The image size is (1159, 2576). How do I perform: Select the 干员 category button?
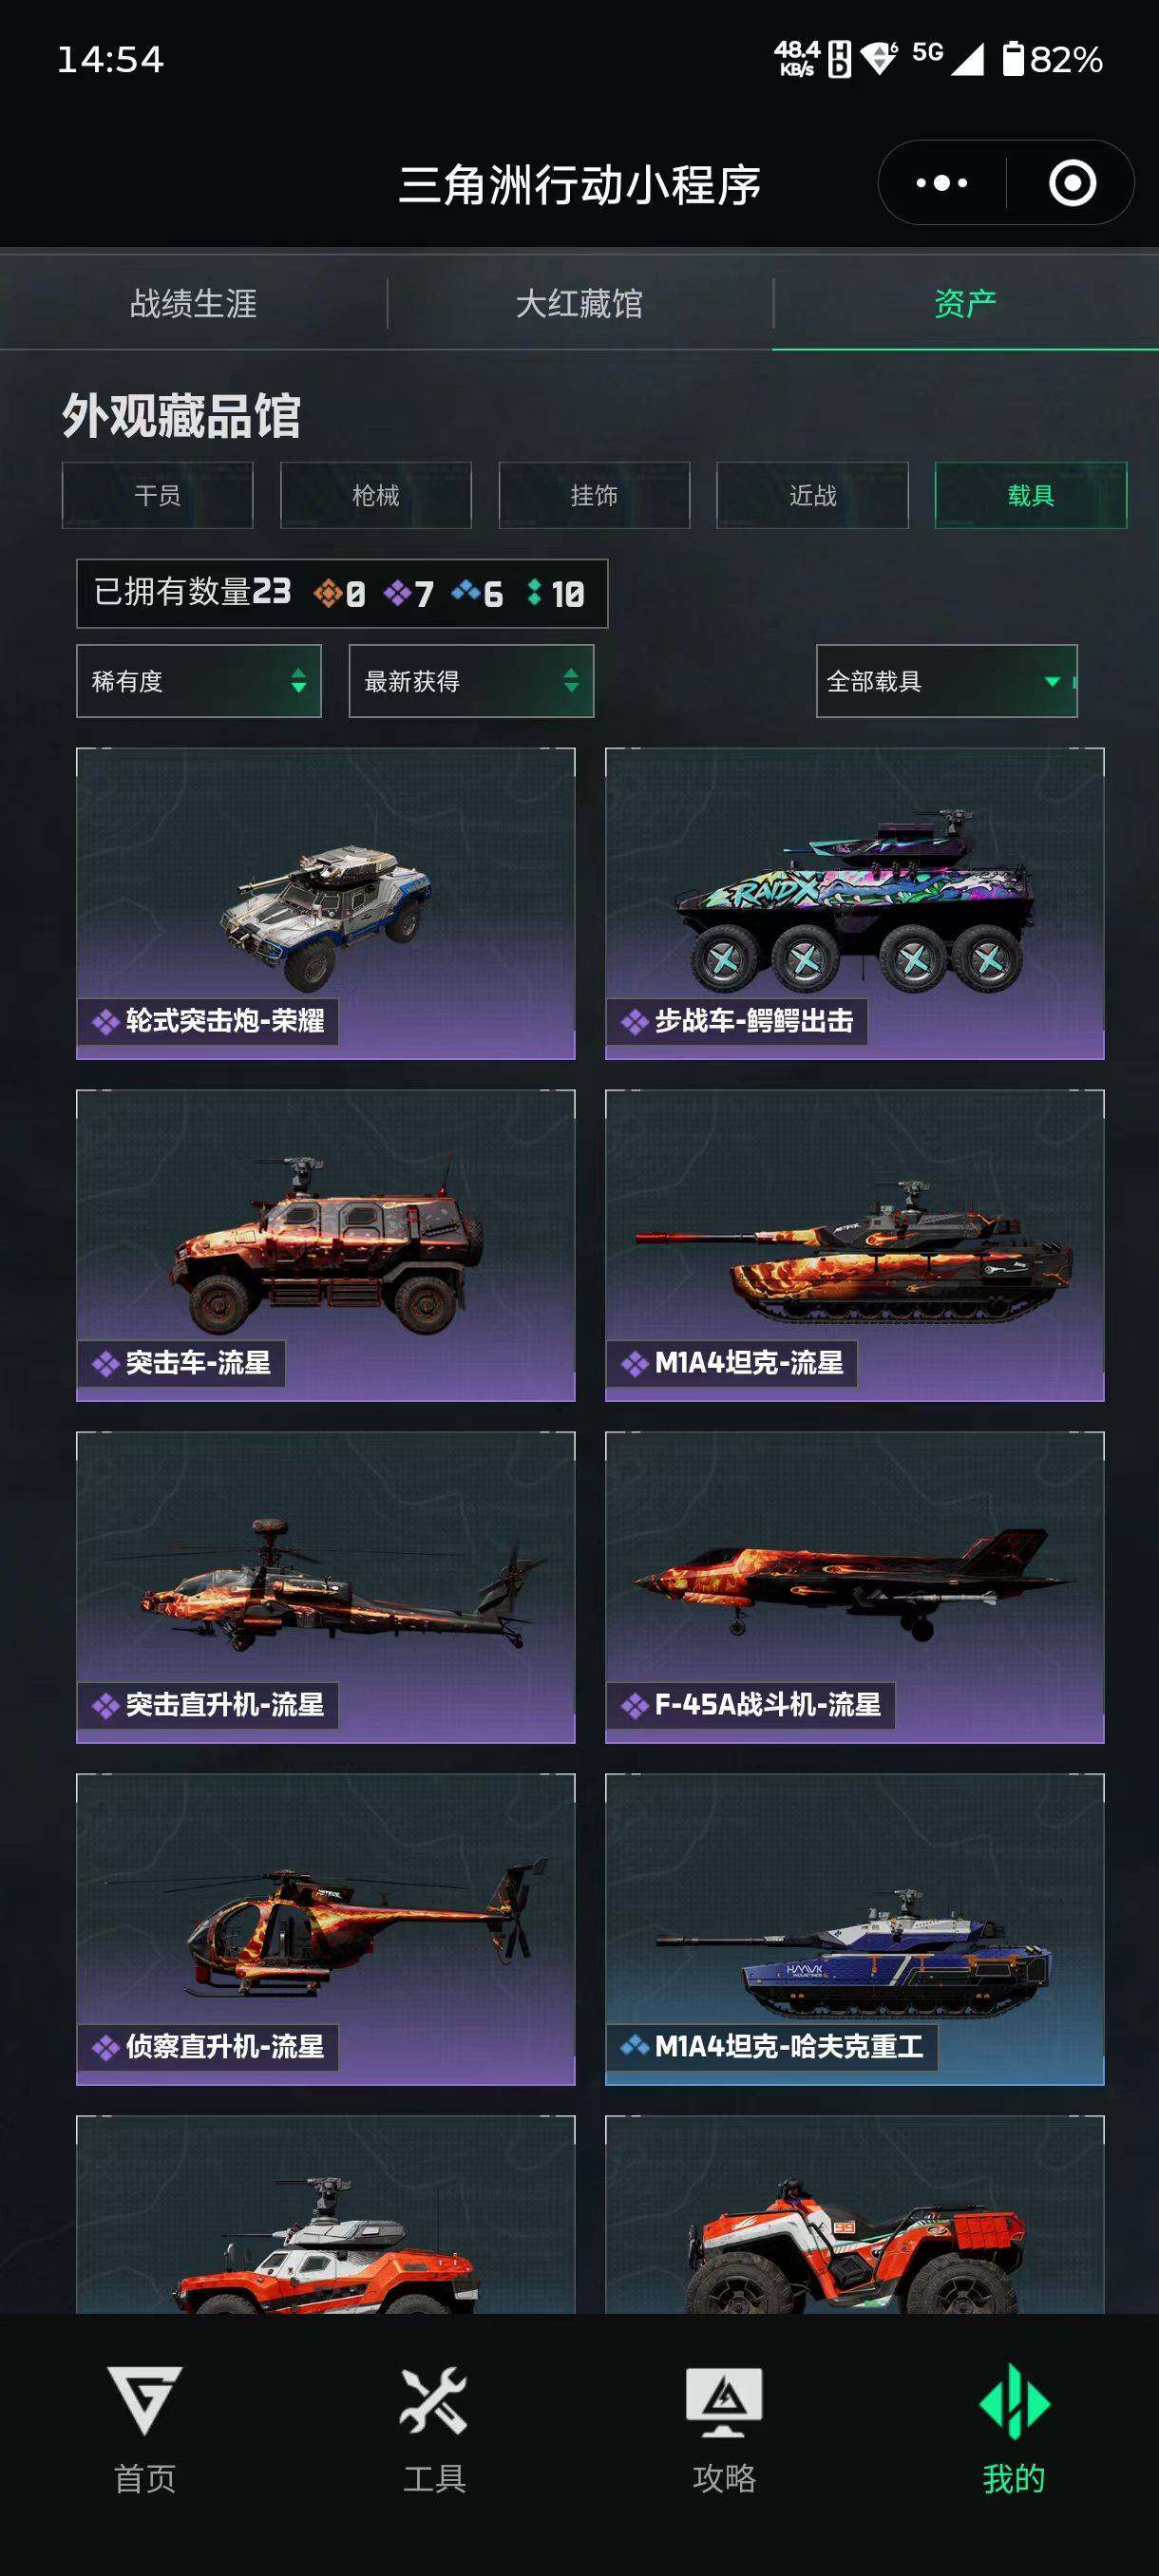(158, 495)
